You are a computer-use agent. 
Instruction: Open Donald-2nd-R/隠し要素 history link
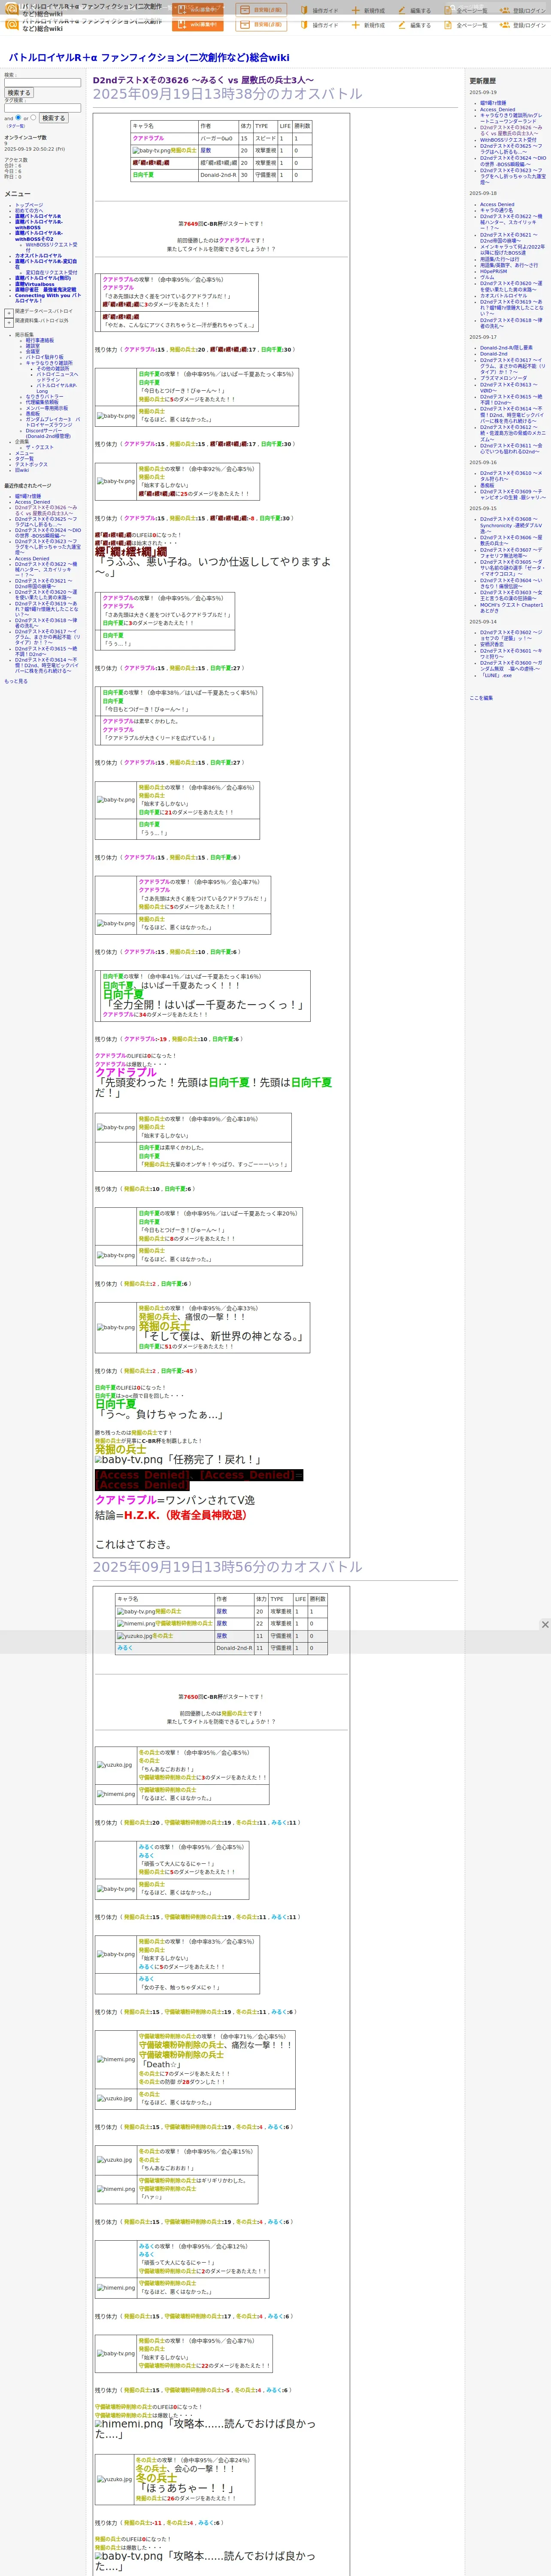point(506,348)
